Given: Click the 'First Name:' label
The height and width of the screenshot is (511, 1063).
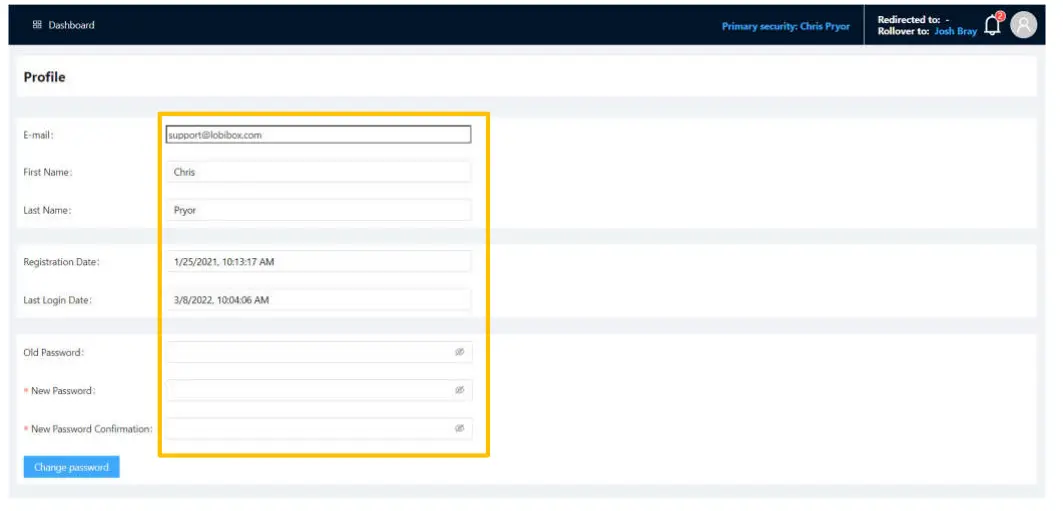Looking at the screenshot, I should 48,172.
